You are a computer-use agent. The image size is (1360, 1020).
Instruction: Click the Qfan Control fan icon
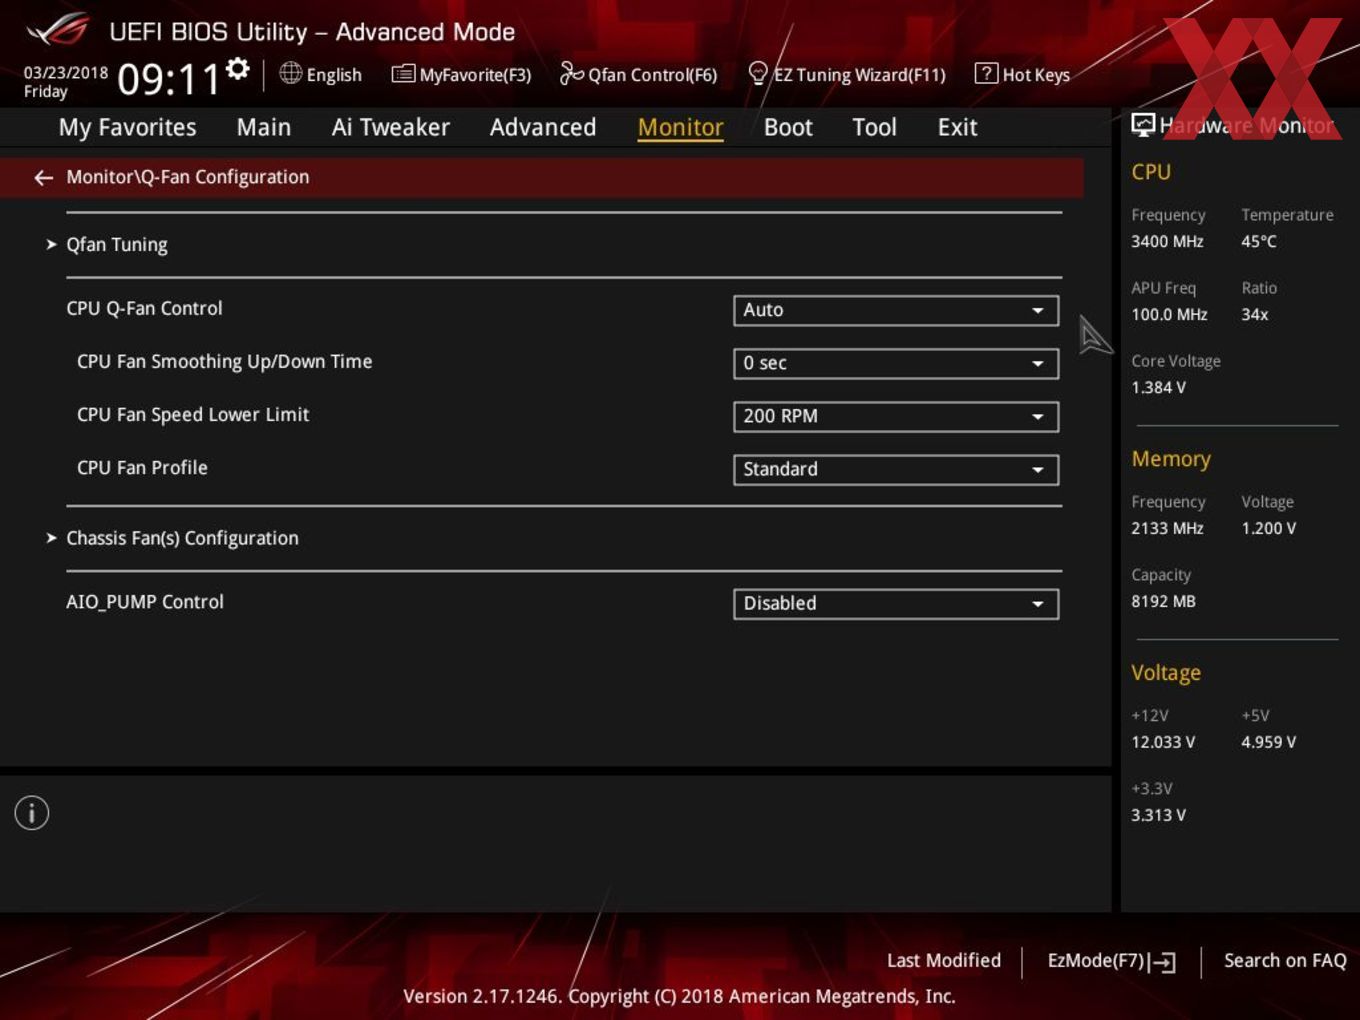click(571, 73)
